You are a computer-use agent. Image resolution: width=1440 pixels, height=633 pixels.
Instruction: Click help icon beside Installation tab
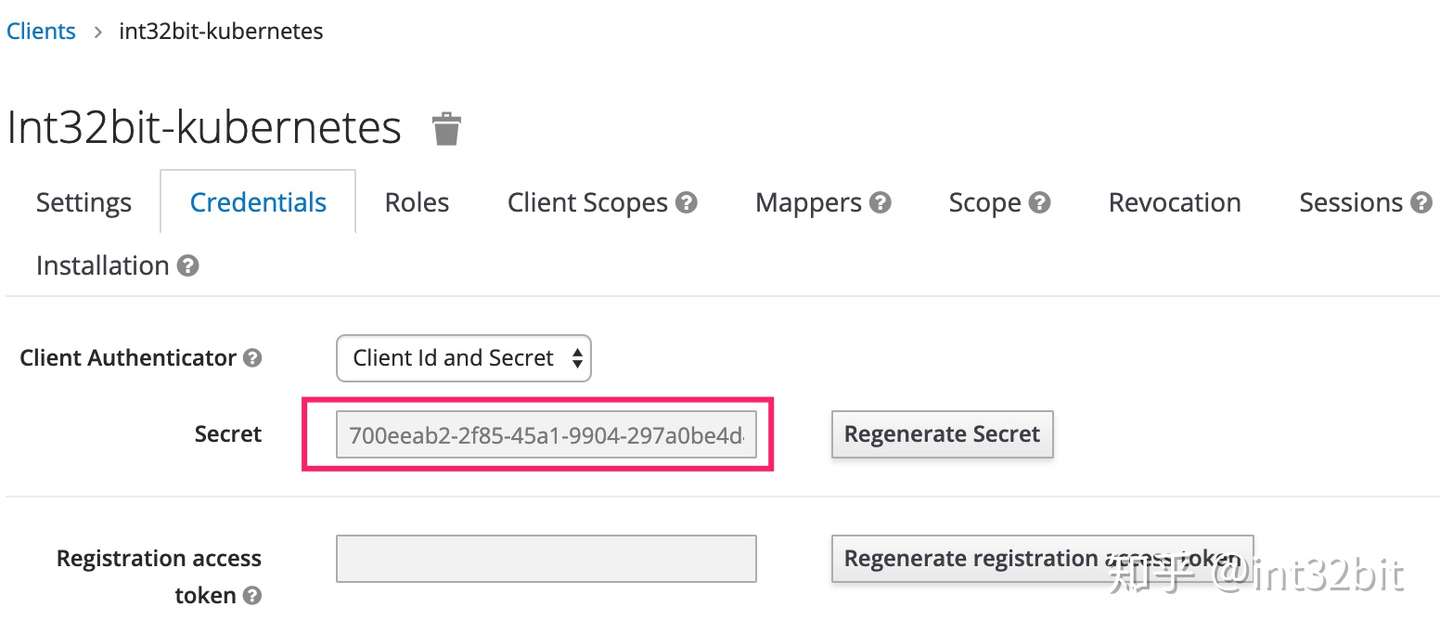coord(187,266)
